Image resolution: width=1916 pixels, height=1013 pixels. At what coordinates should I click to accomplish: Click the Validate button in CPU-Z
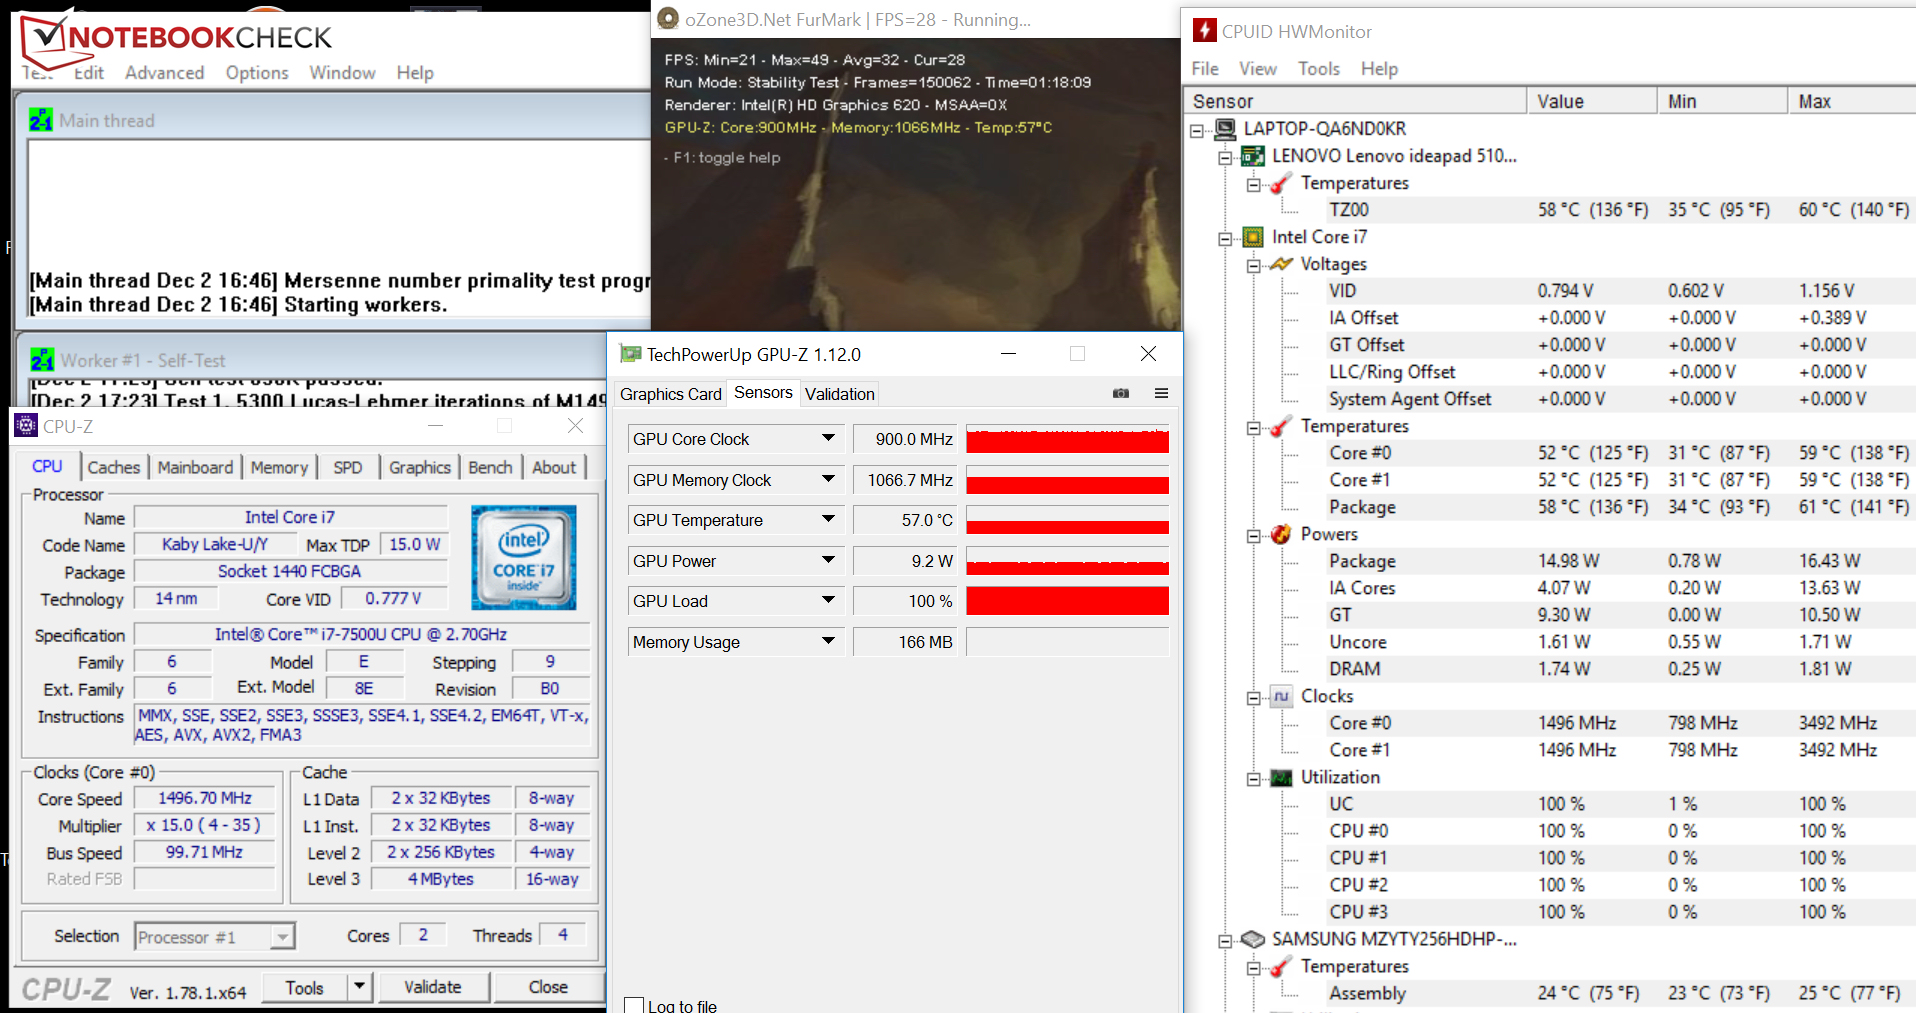[x=433, y=987]
